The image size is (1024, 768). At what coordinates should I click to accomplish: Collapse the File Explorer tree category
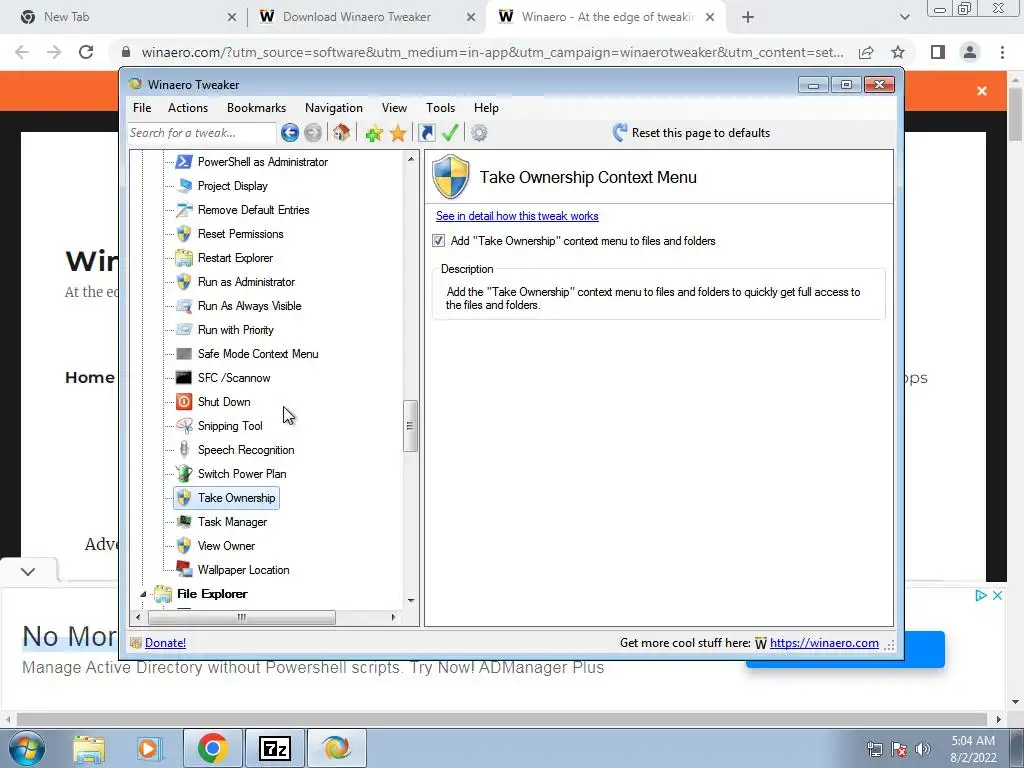point(143,594)
